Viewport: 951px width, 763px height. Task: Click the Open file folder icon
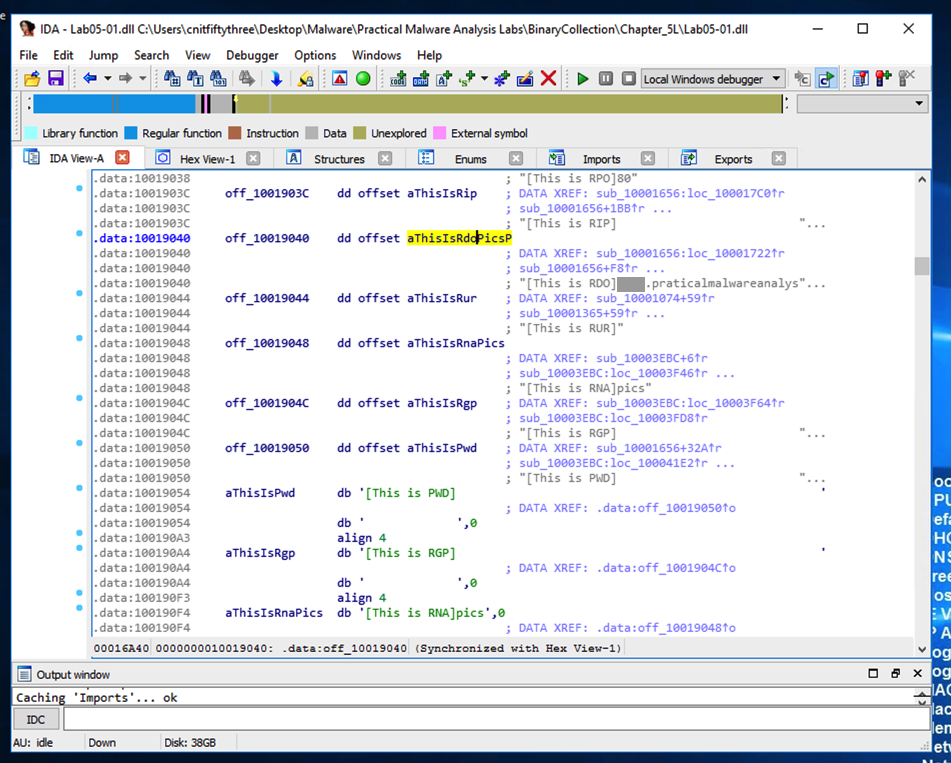coord(32,79)
